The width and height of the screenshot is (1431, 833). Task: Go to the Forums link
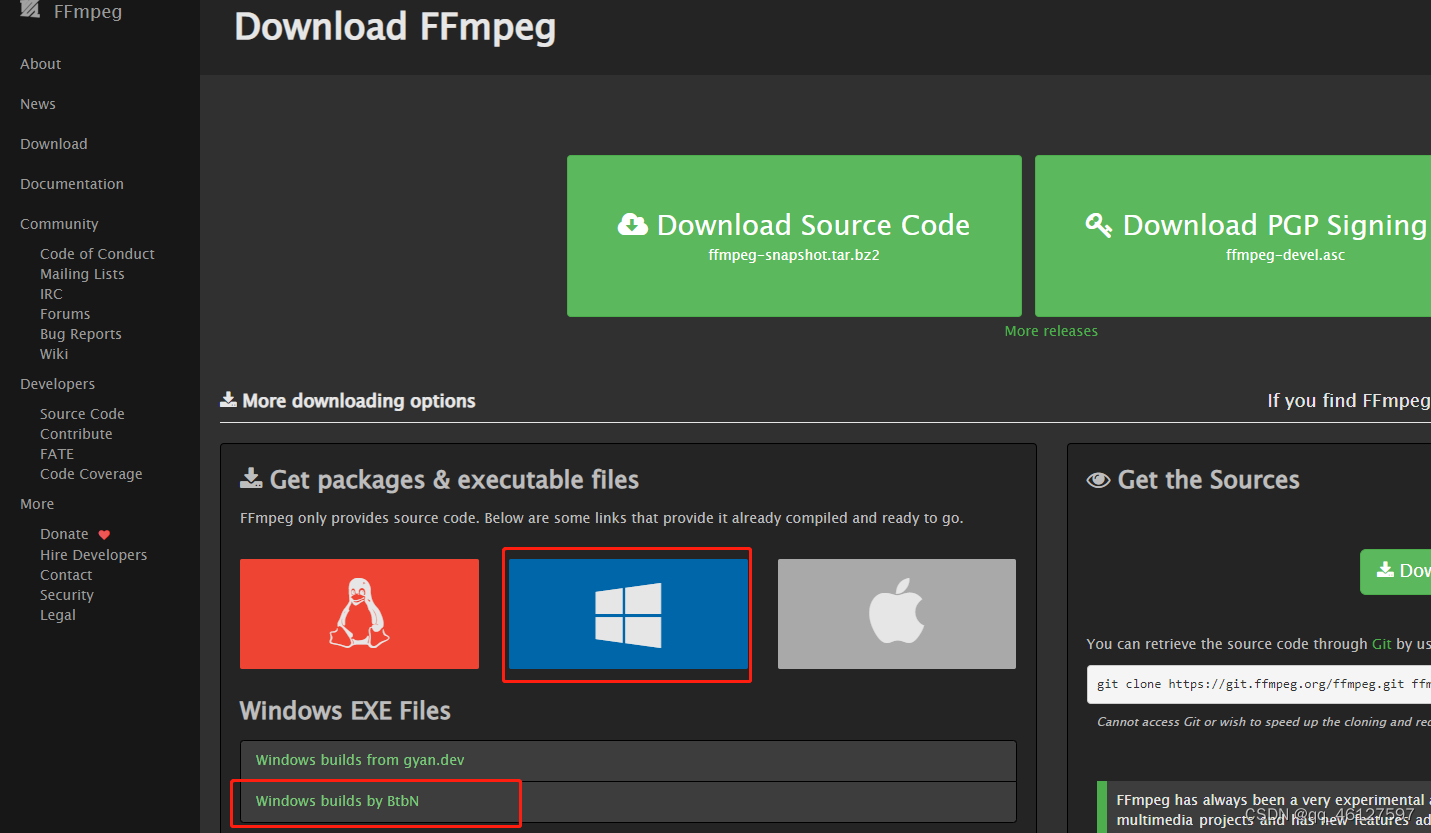(x=65, y=314)
